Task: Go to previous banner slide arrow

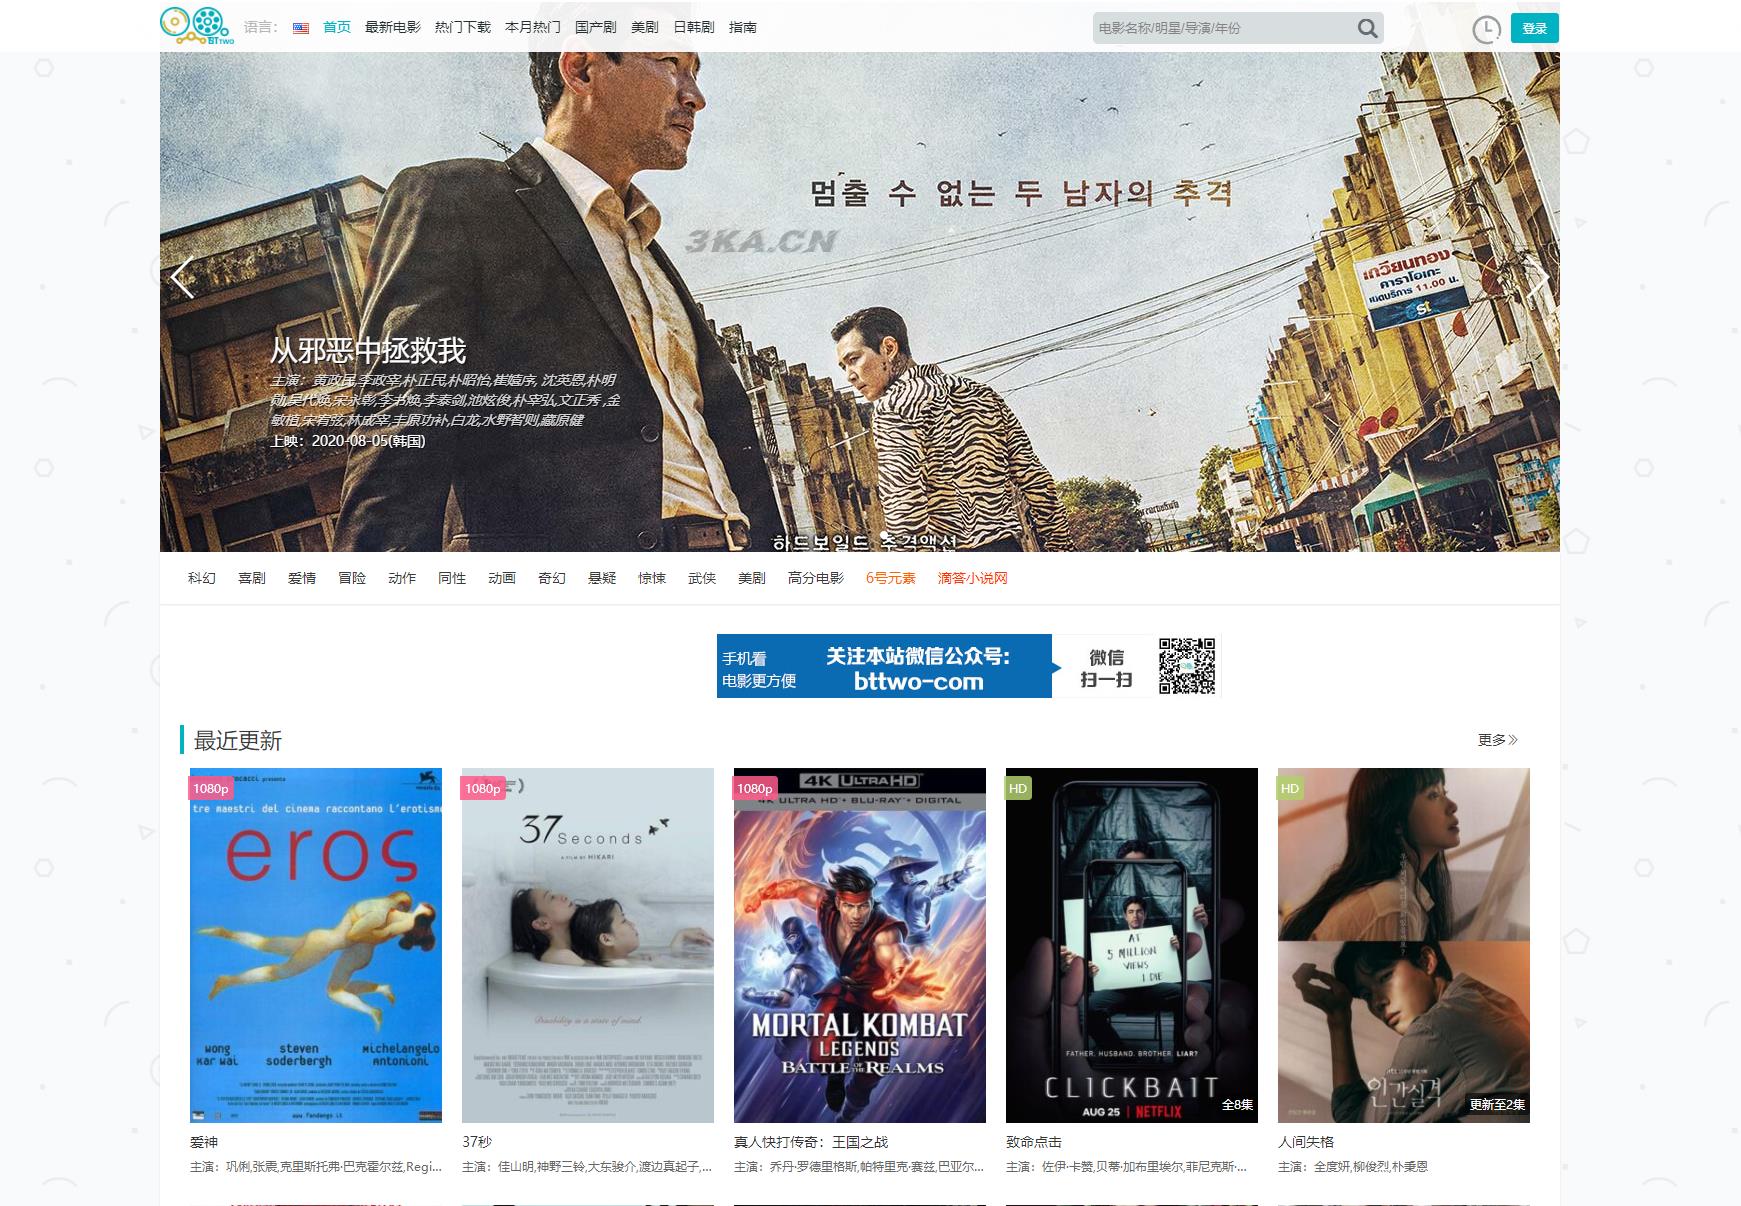Action: coord(182,278)
